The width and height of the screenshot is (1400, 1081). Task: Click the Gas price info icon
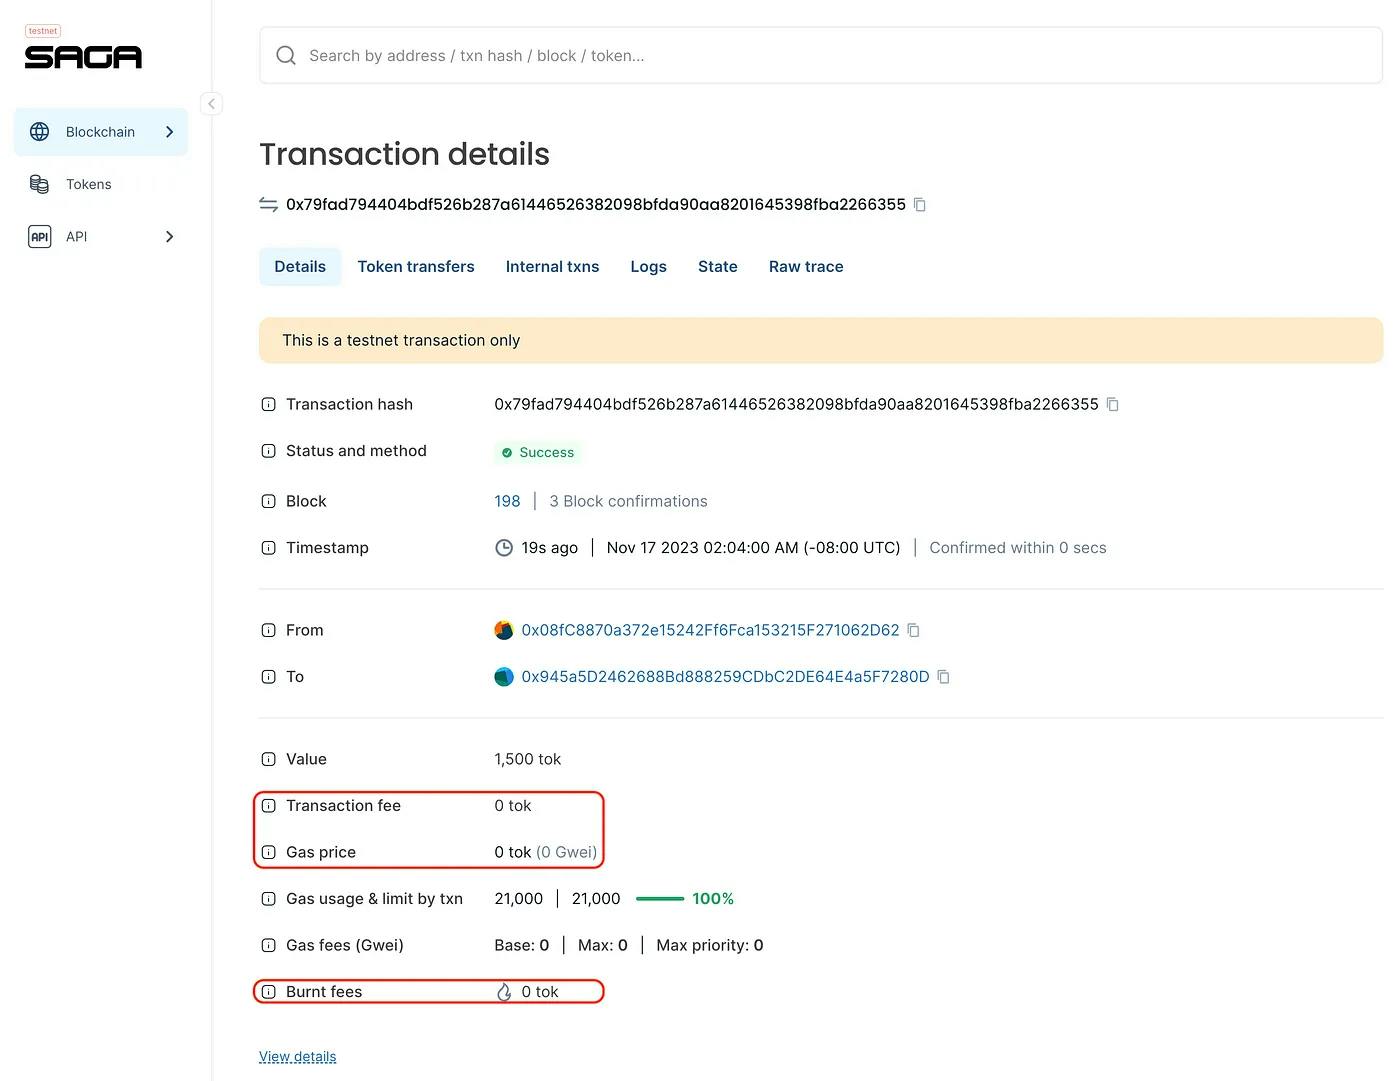tap(268, 852)
